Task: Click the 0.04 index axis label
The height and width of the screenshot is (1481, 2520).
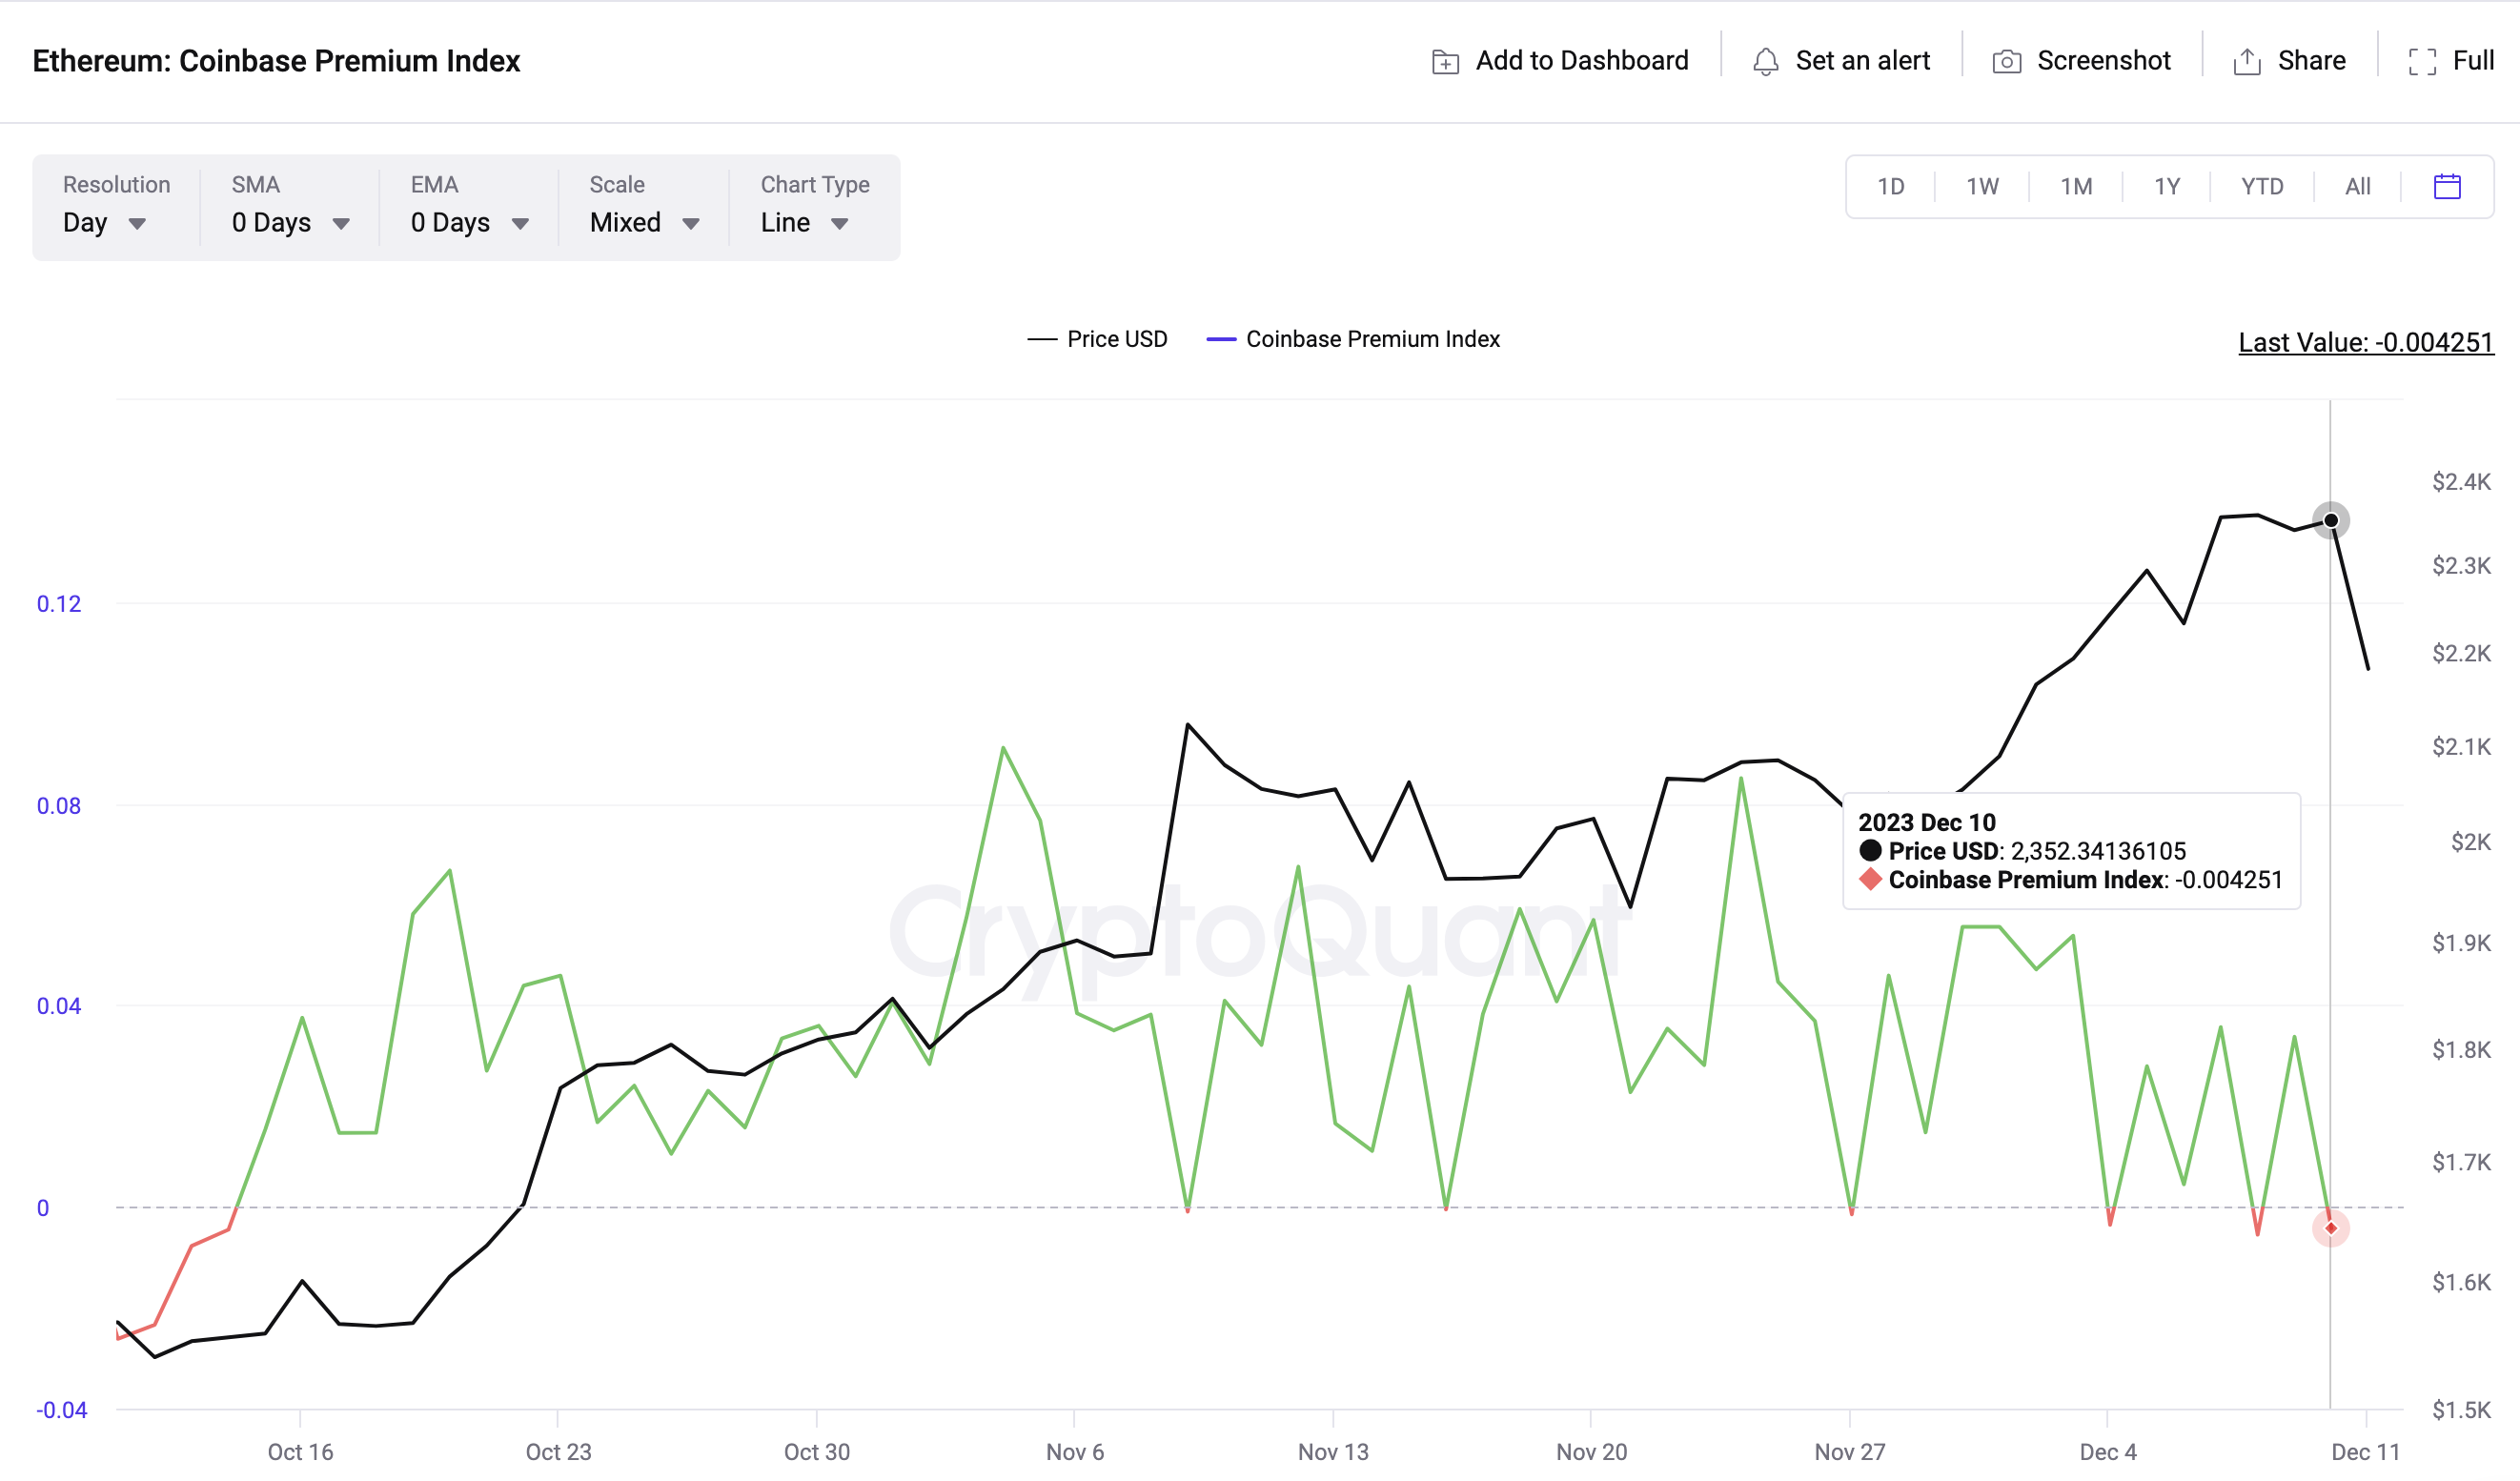Action: tap(59, 1006)
